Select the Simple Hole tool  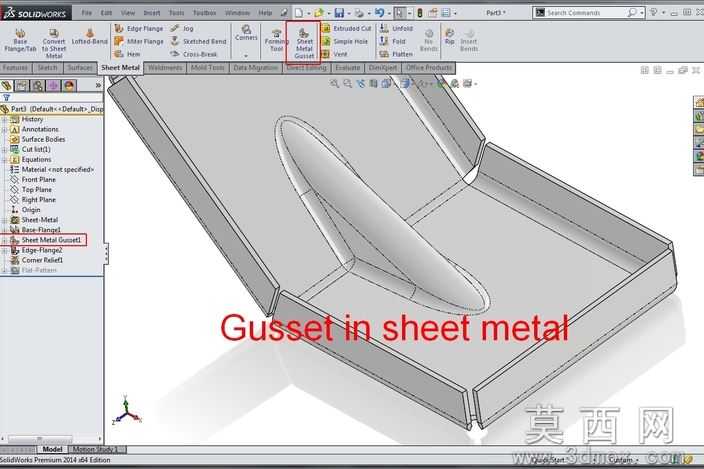point(344,41)
